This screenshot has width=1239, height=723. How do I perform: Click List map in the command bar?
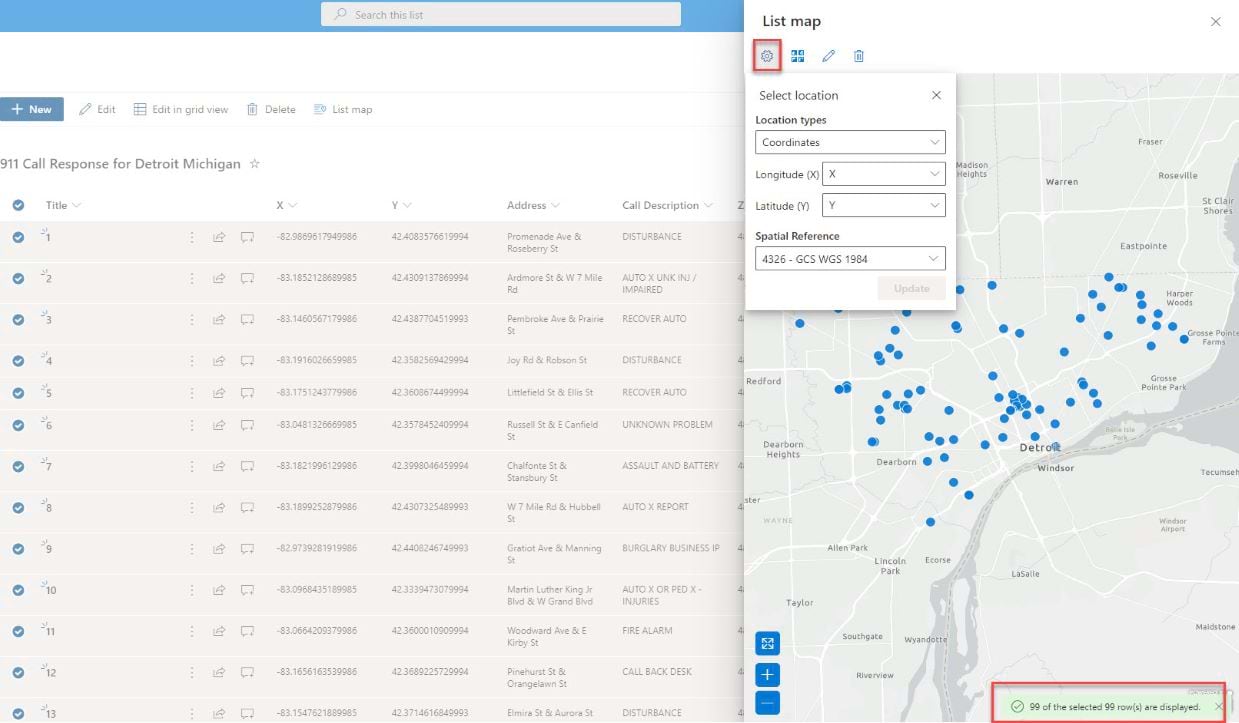[x=343, y=109]
